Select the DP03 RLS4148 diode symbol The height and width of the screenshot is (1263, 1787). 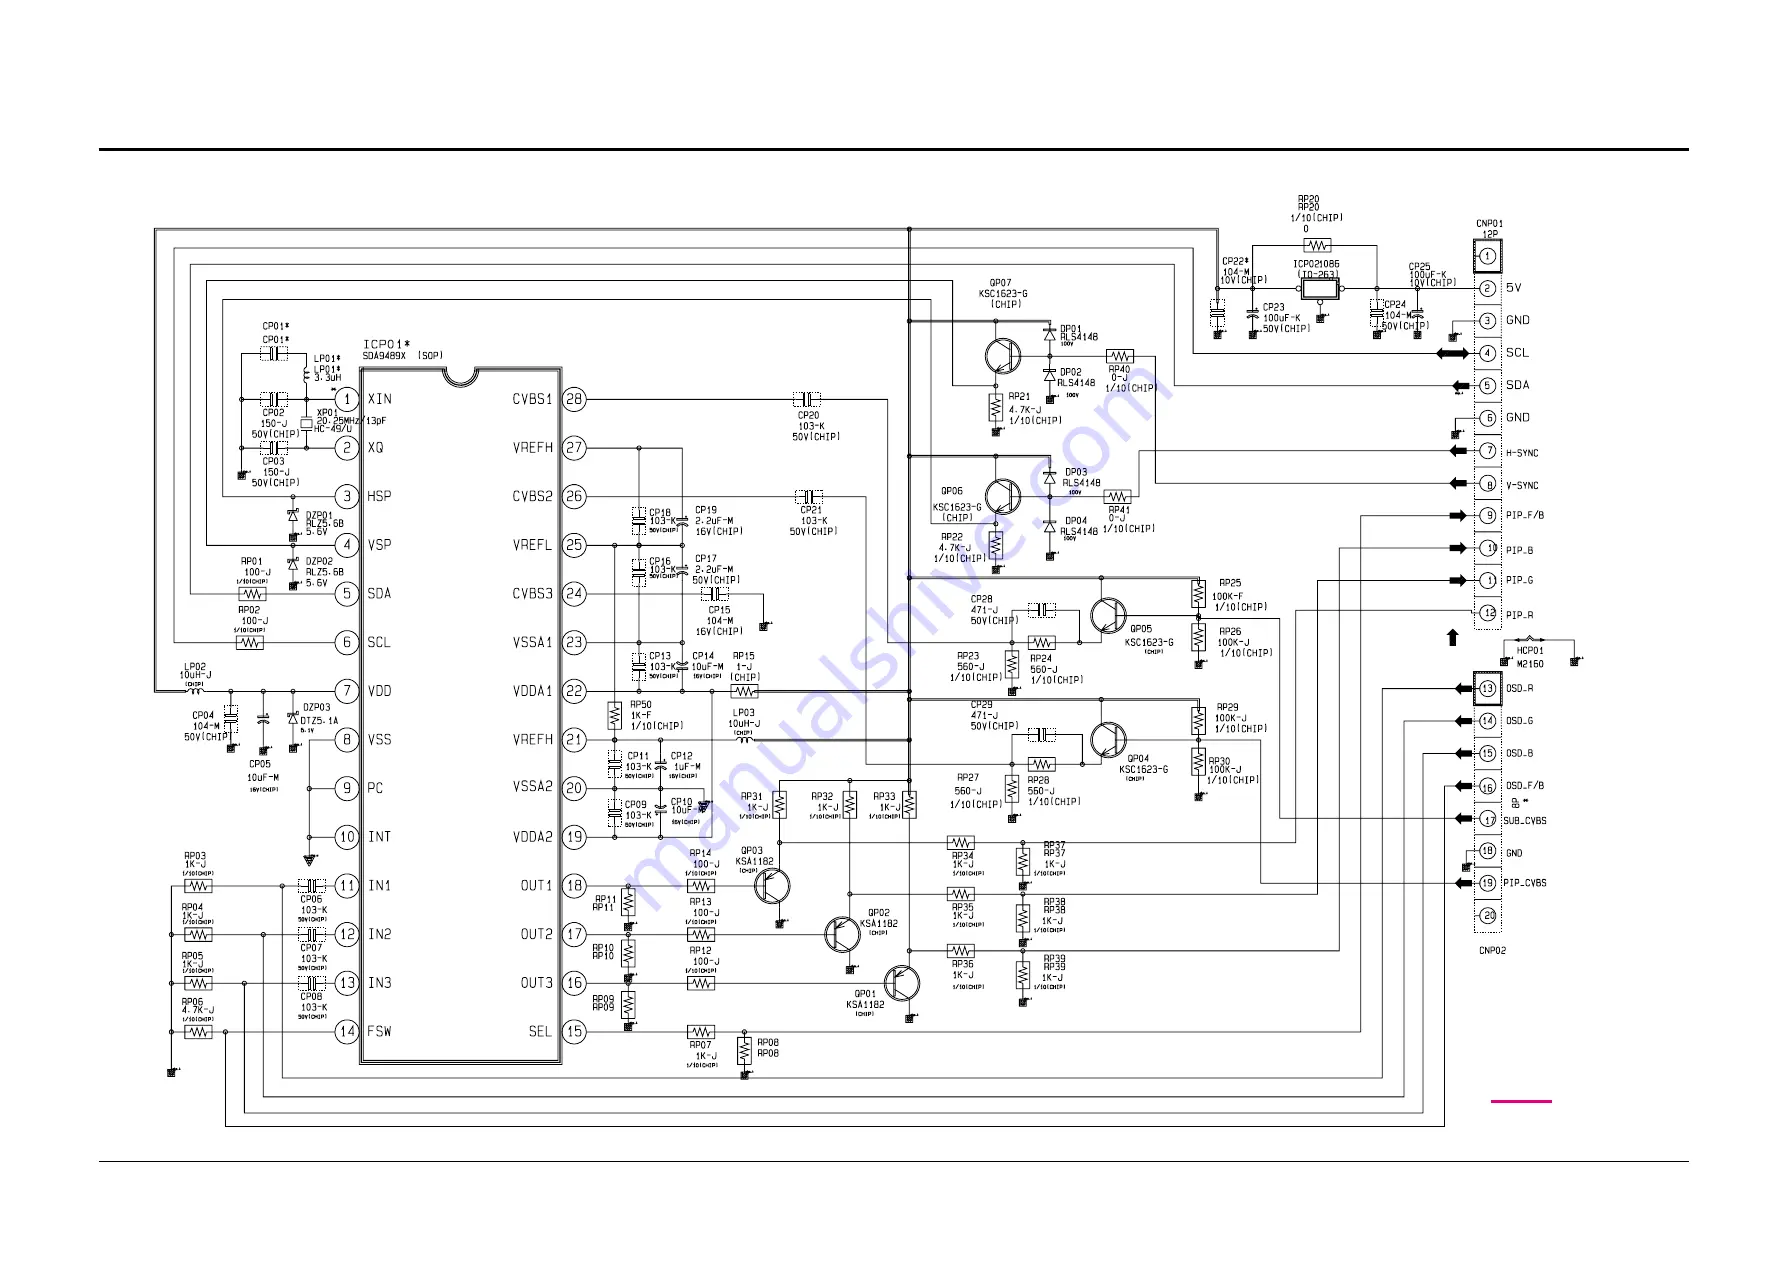click(1049, 478)
